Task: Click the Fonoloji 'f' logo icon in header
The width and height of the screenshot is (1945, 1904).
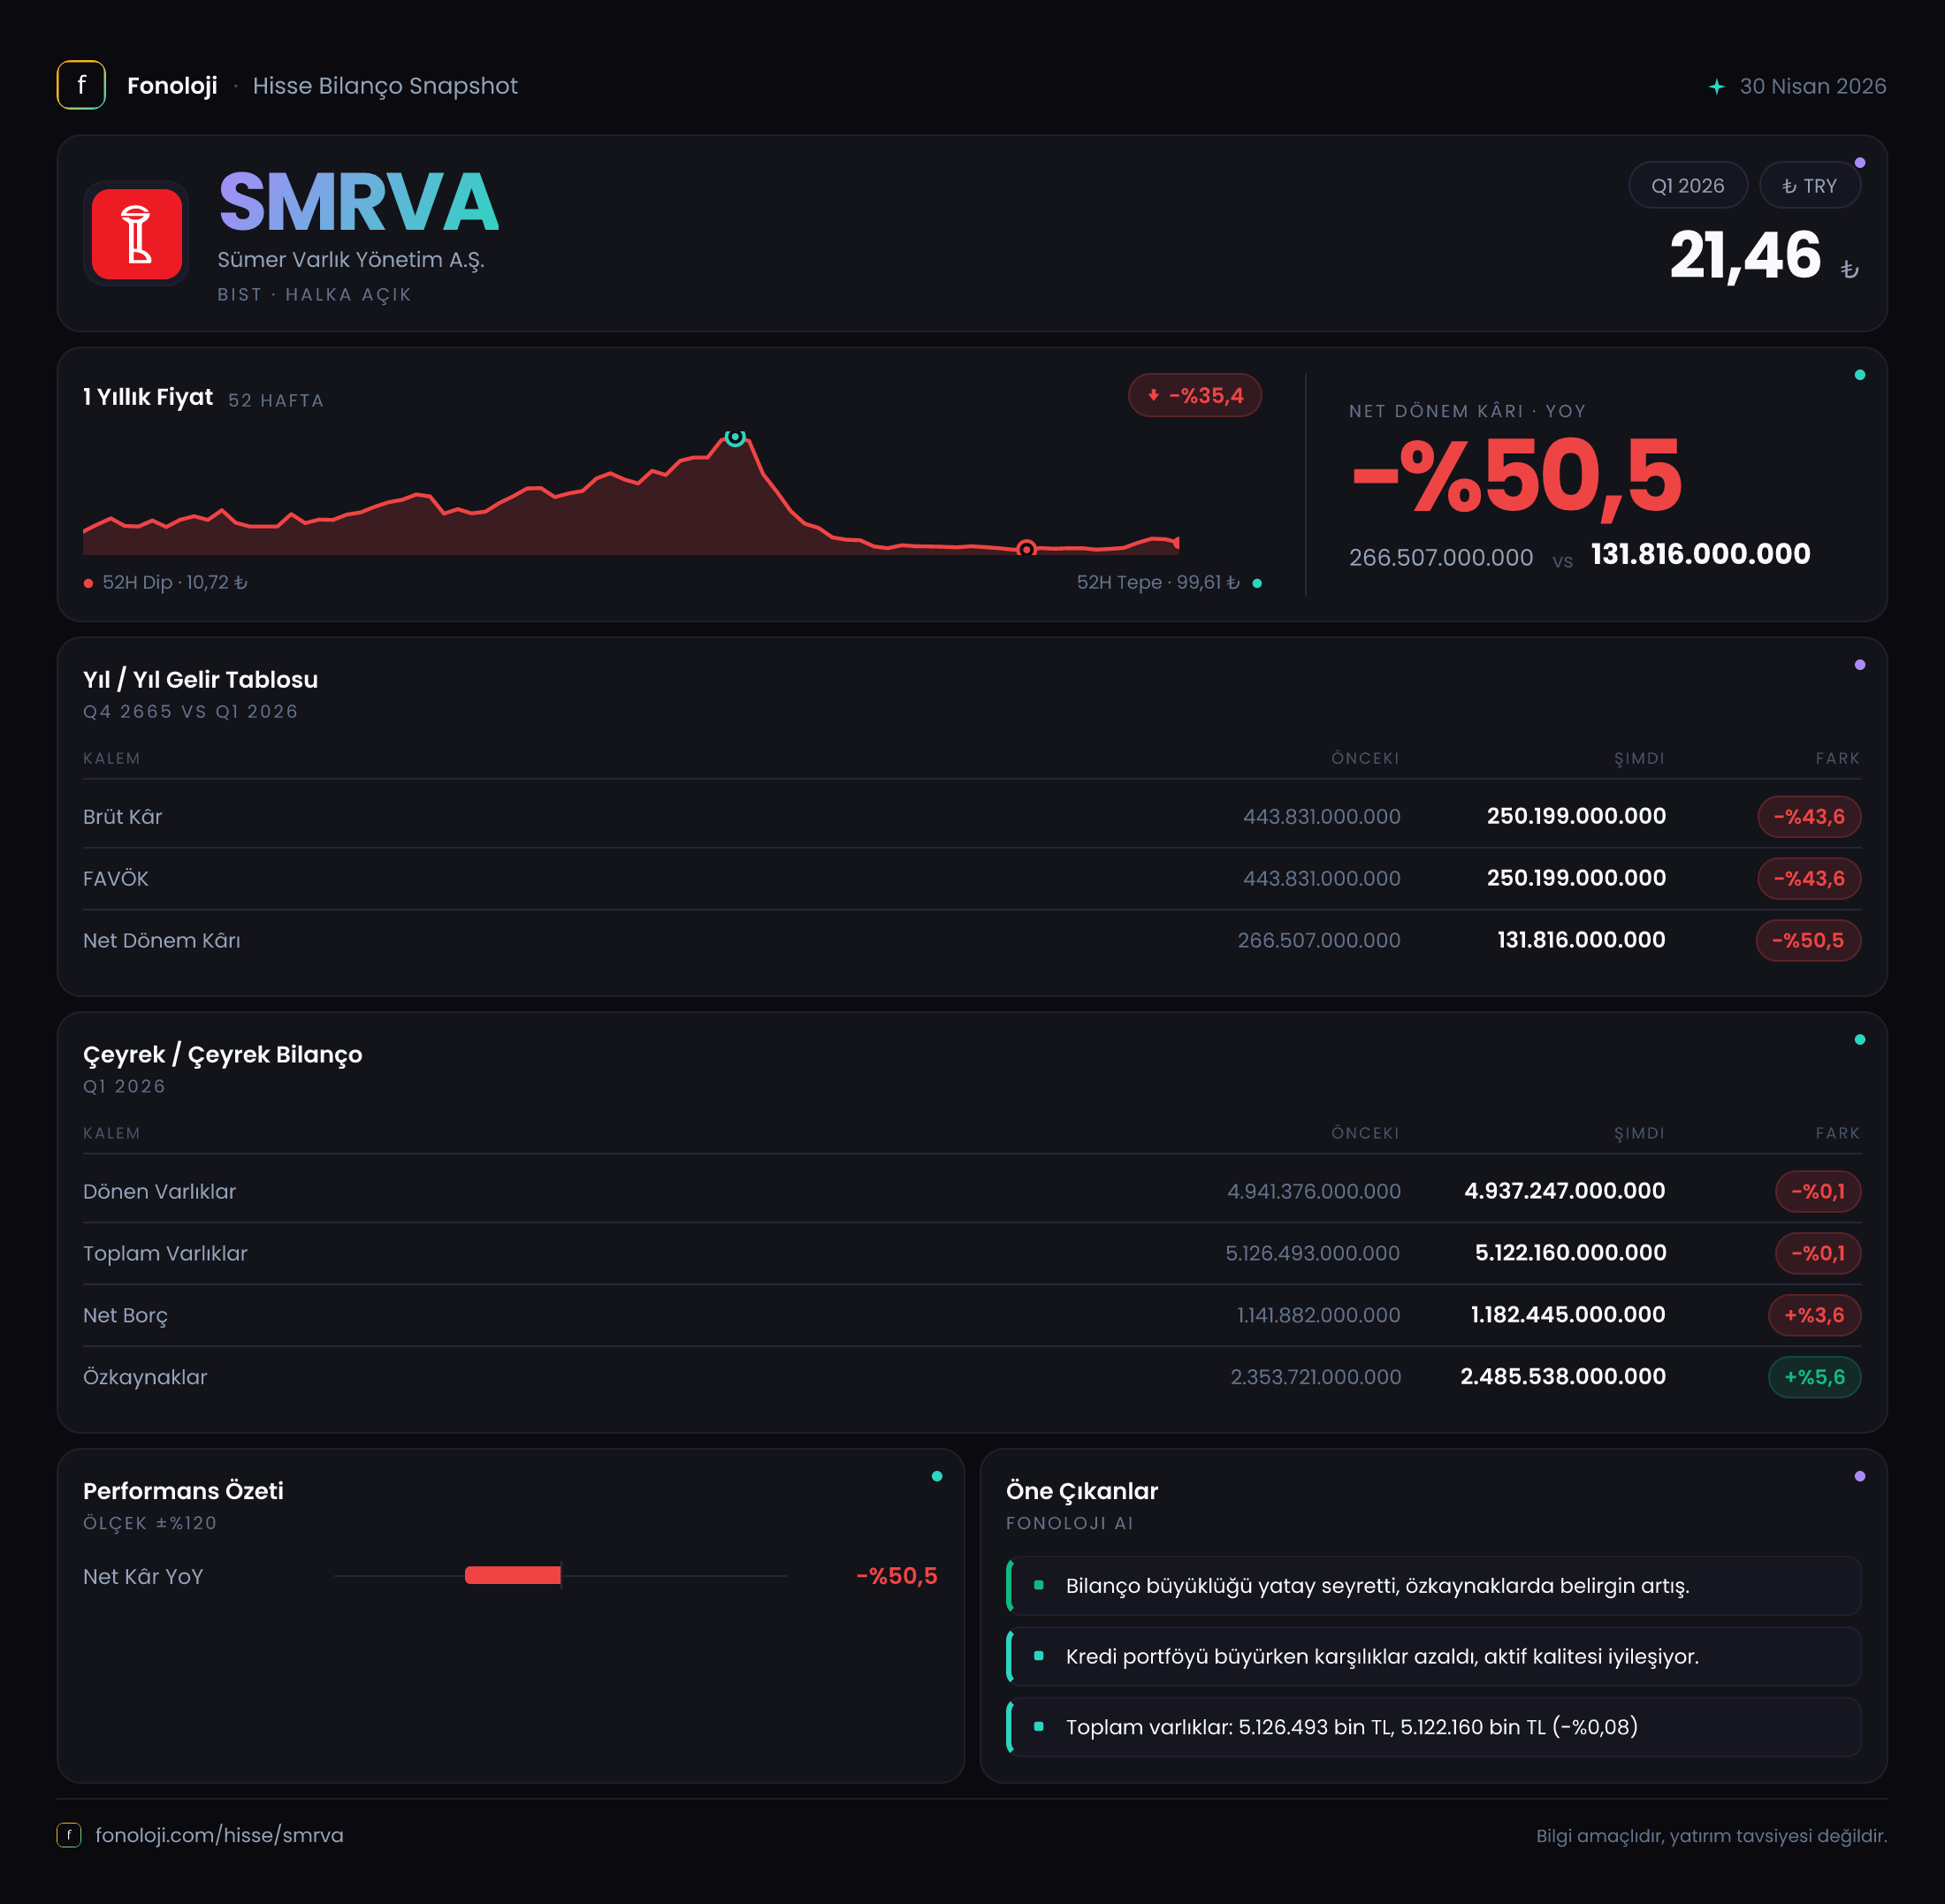Action: click(81, 85)
